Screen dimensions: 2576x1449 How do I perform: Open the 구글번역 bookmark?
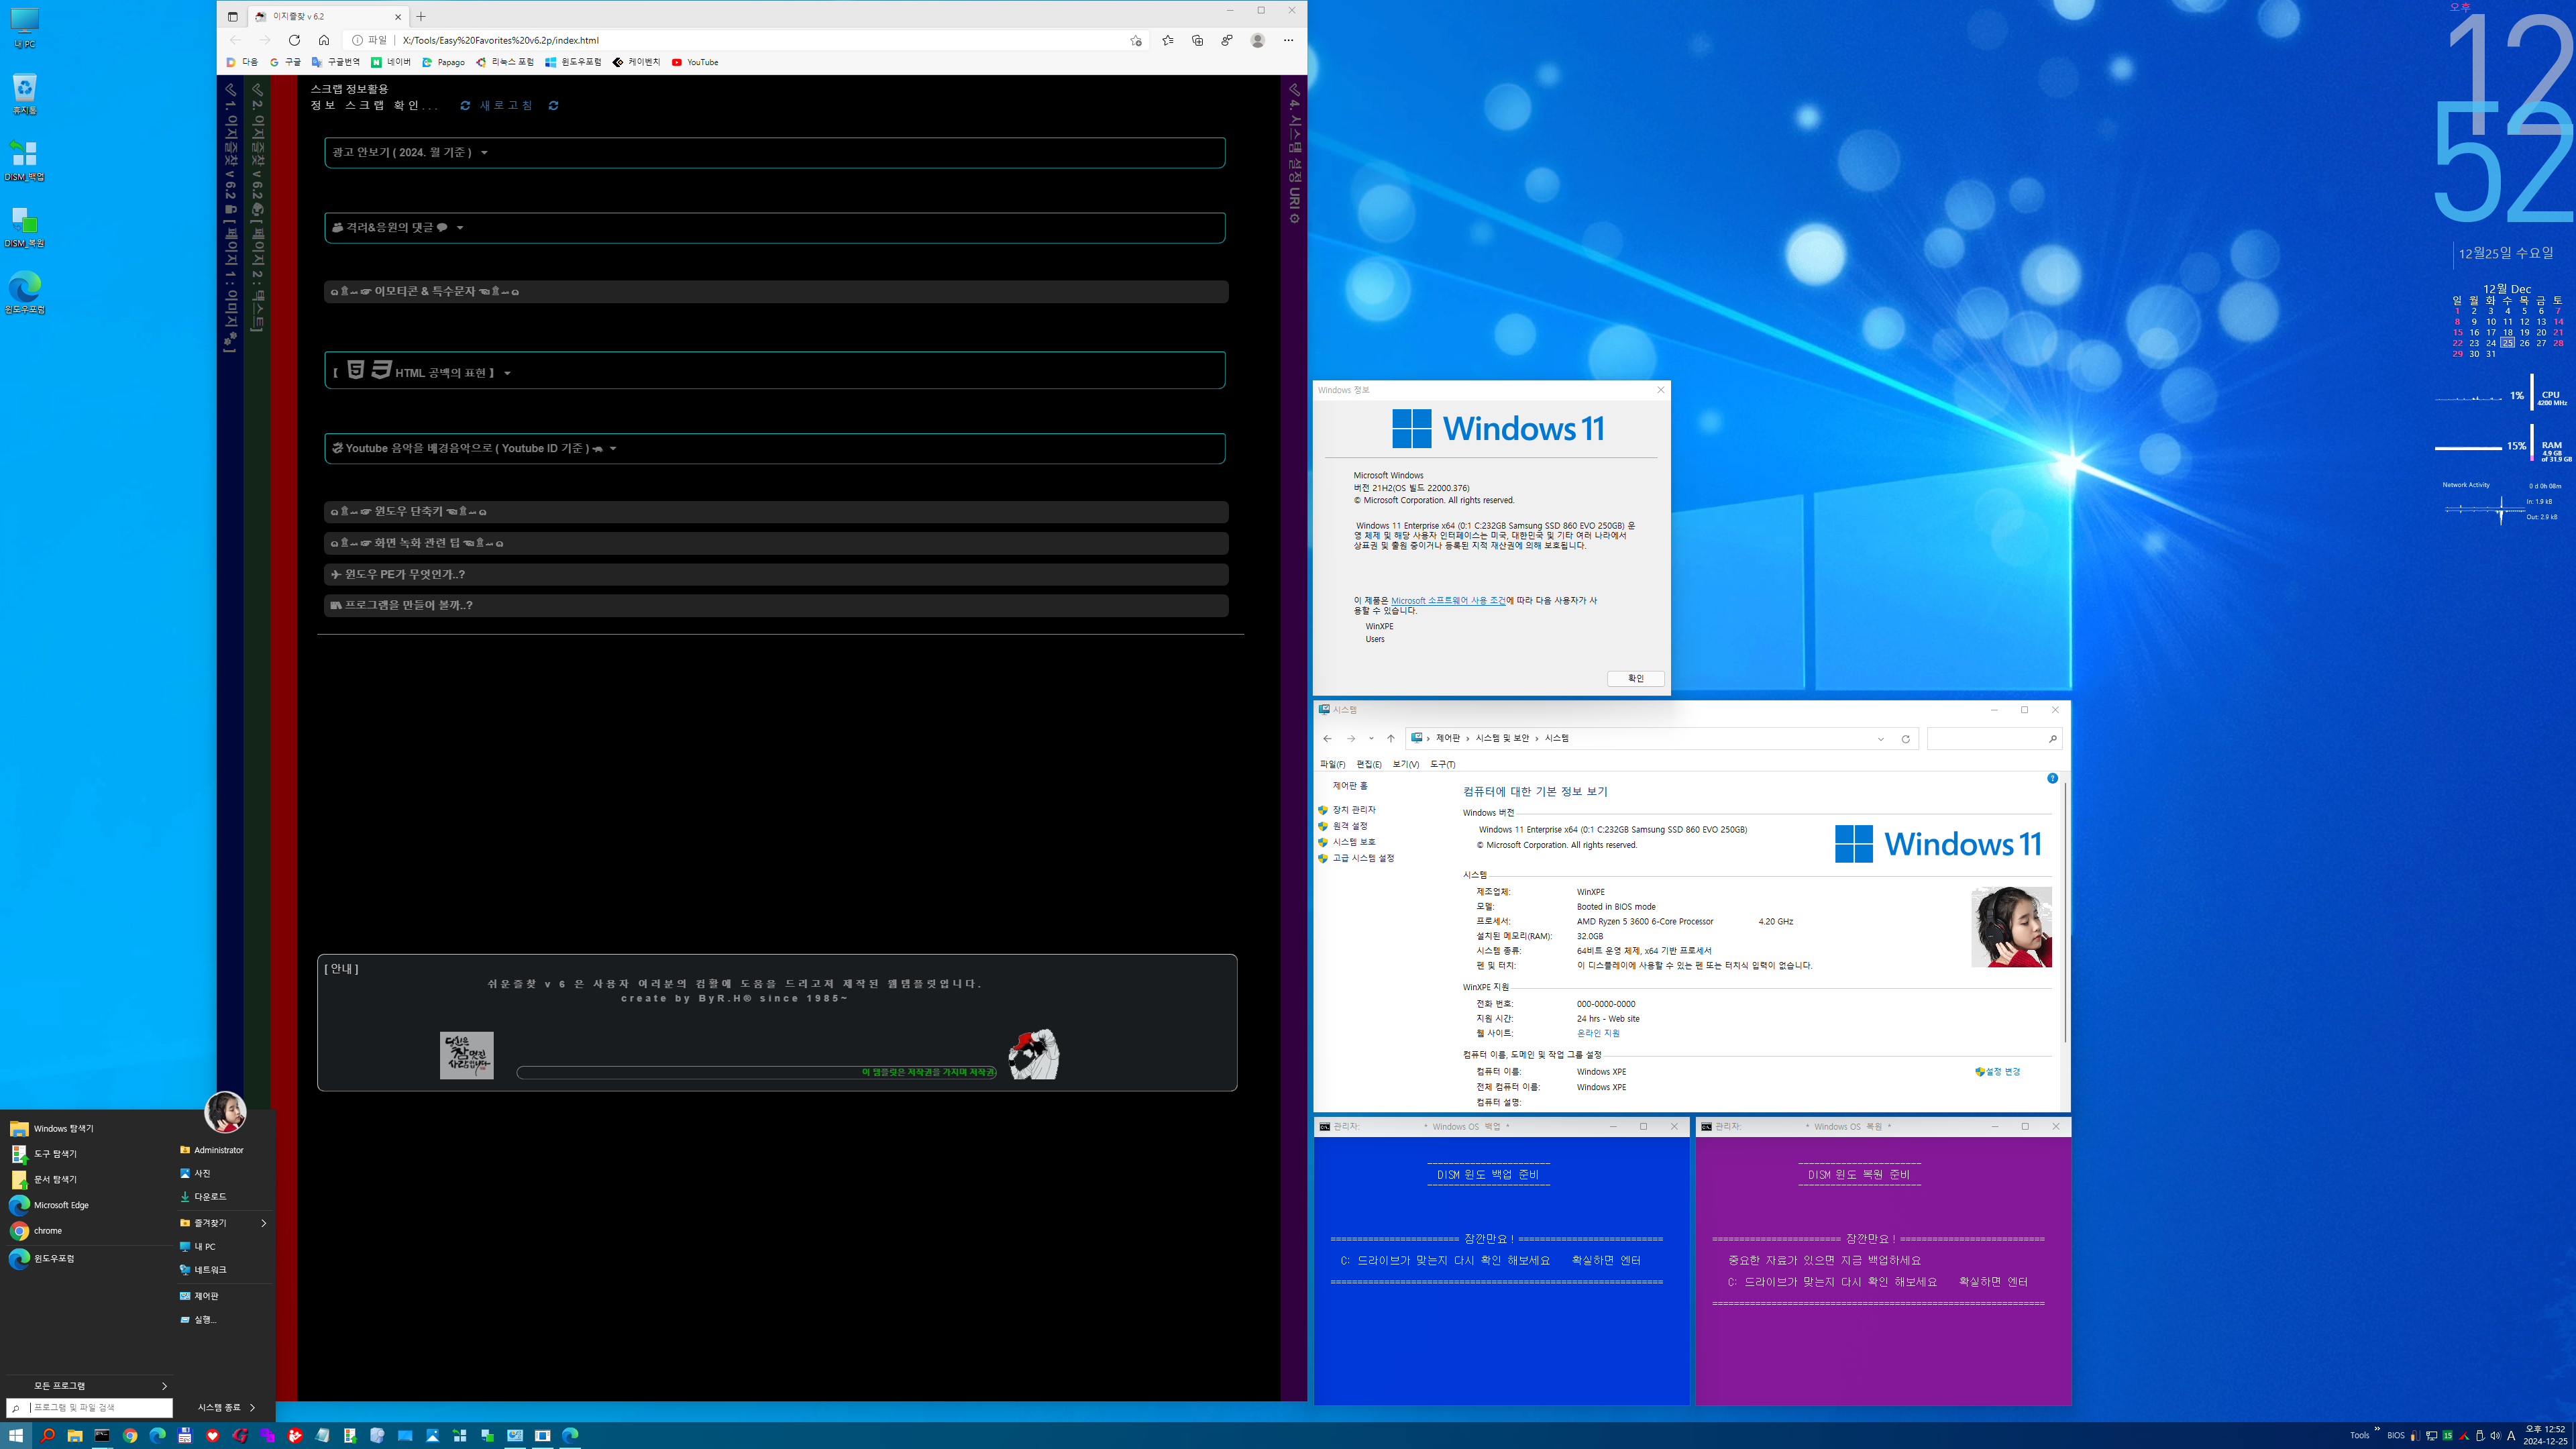(x=336, y=62)
